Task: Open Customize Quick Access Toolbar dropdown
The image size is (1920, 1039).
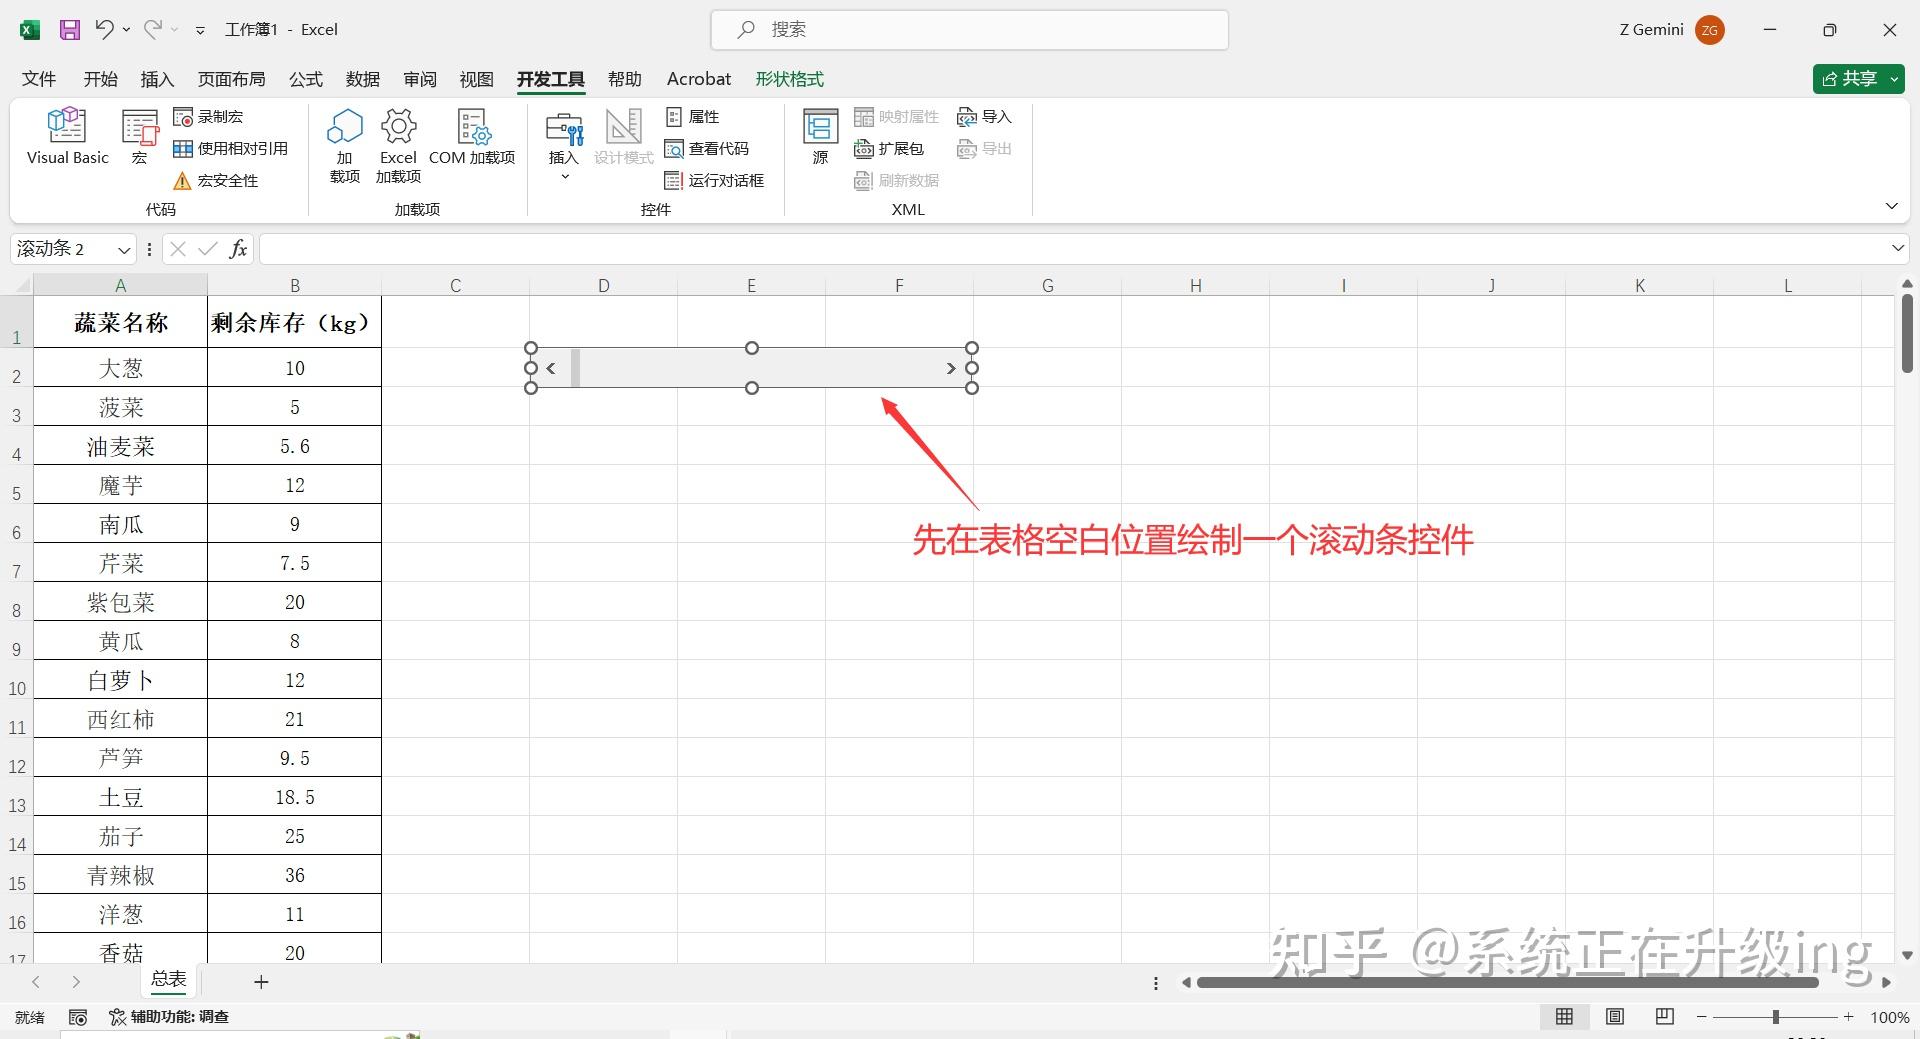Action: tap(200, 30)
